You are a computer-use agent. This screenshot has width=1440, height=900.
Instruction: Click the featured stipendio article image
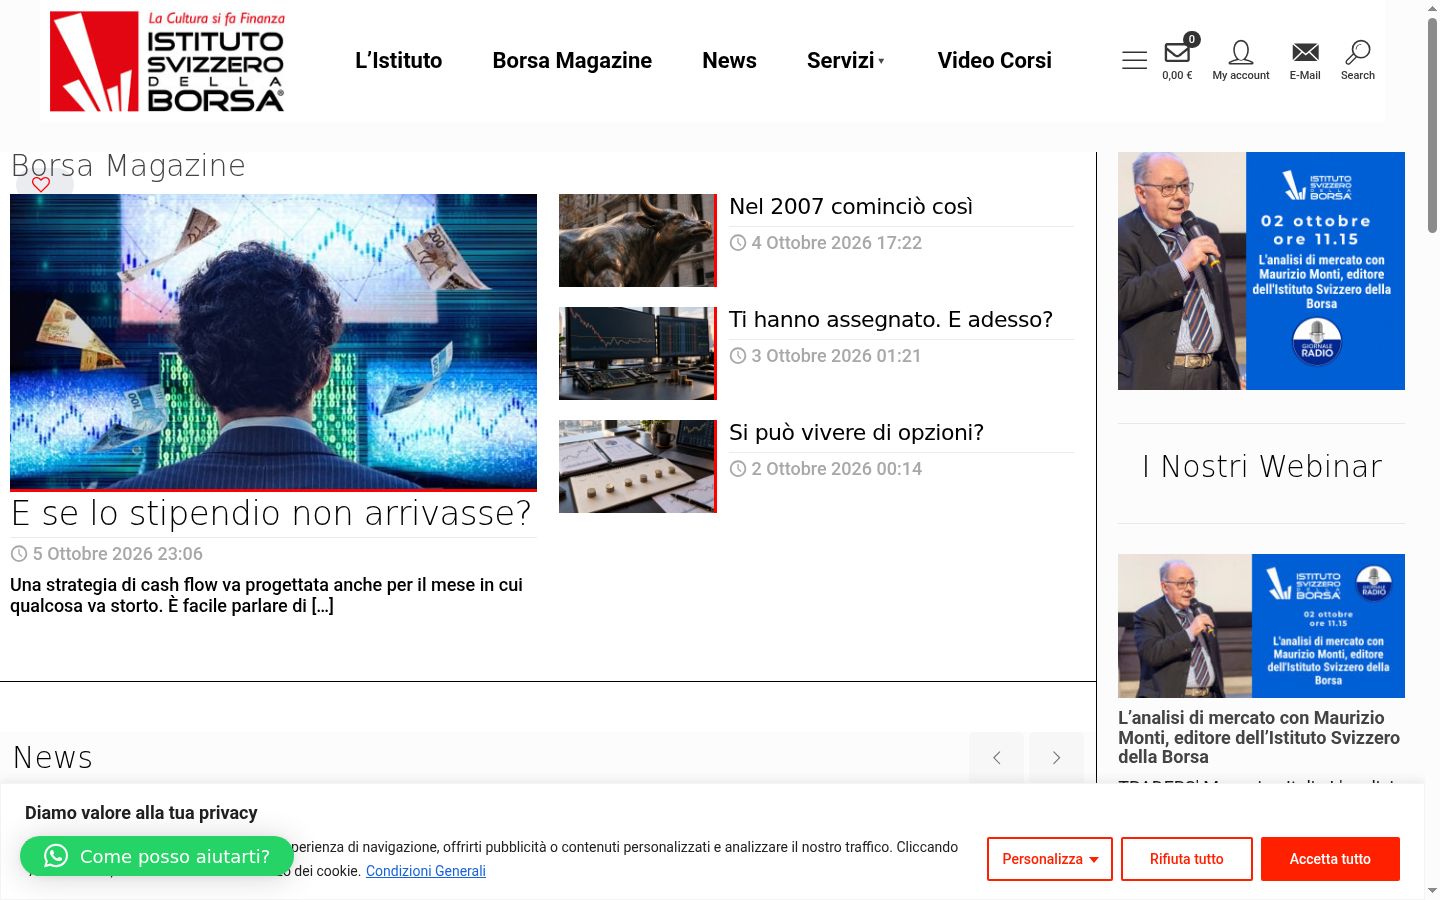click(273, 342)
